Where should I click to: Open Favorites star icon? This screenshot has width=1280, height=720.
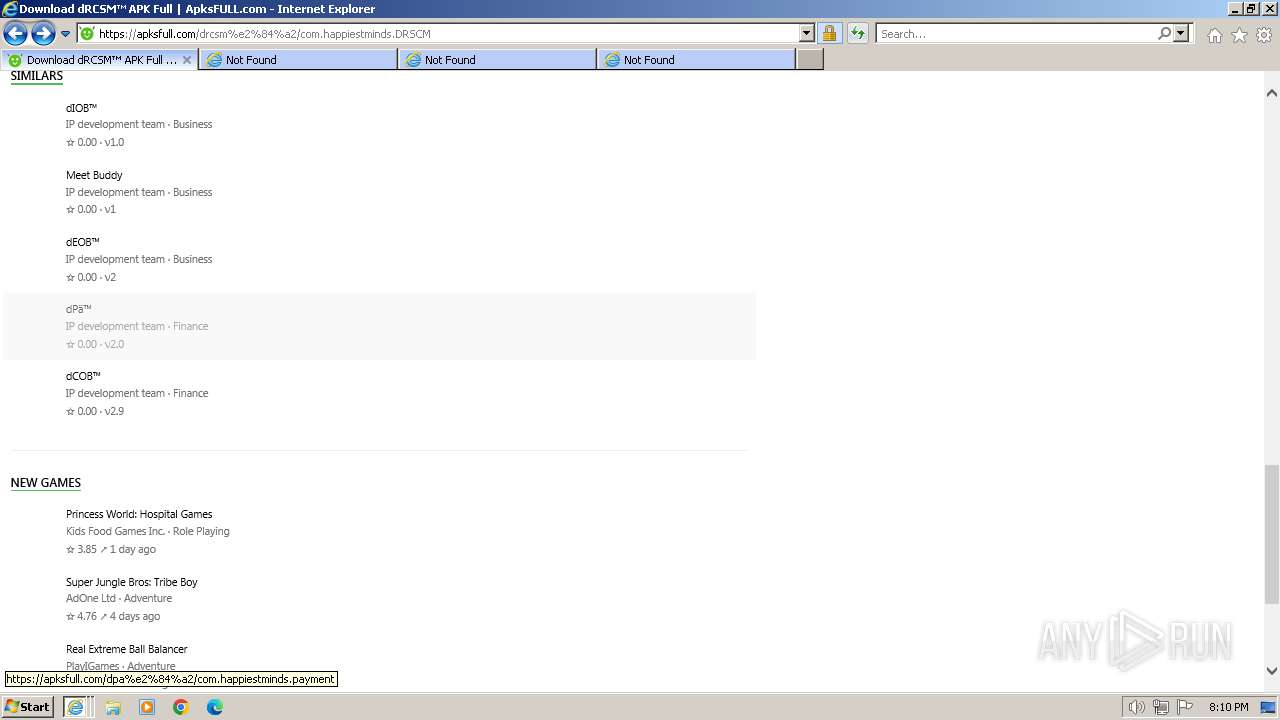tap(1239, 35)
